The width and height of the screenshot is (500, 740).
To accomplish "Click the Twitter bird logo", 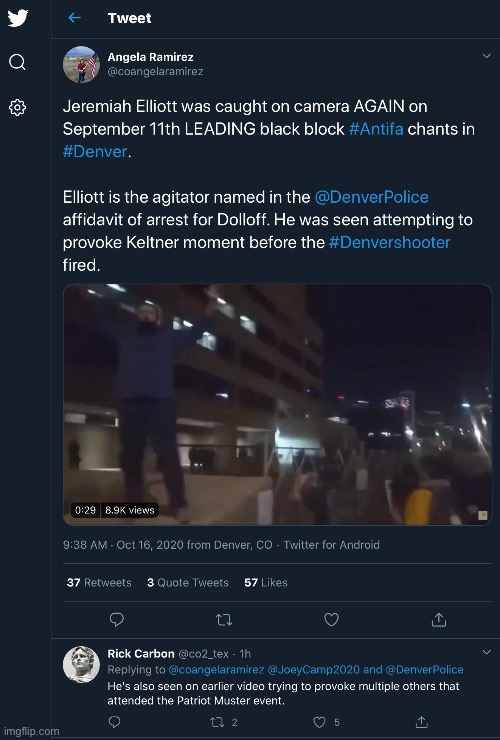I will pyautogui.click(x=18, y=18).
